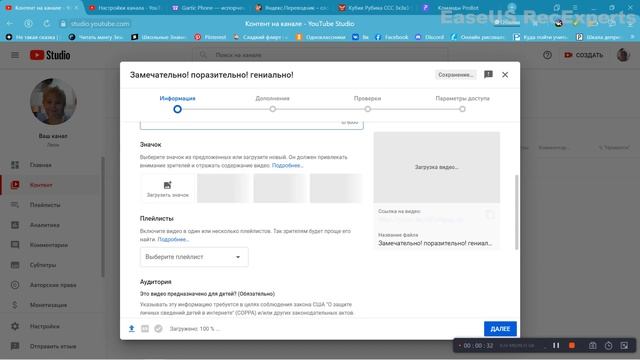Open the help question-mark icon
640x360 pixels.
click(x=547, y=55)
